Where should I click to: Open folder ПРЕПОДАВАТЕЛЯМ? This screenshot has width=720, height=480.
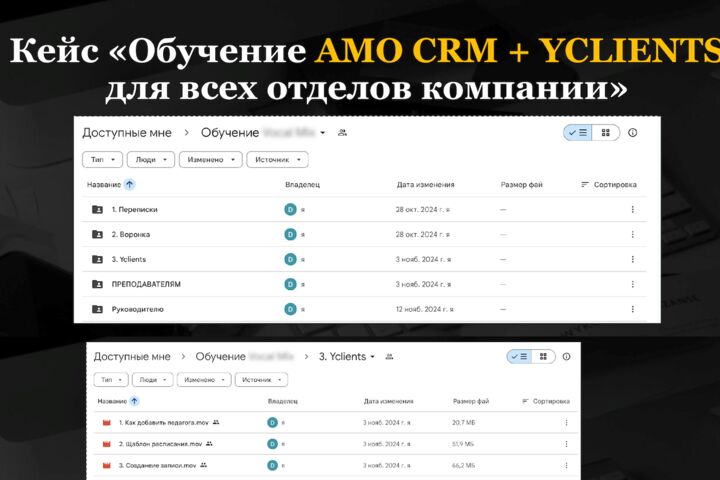(146, 284)
